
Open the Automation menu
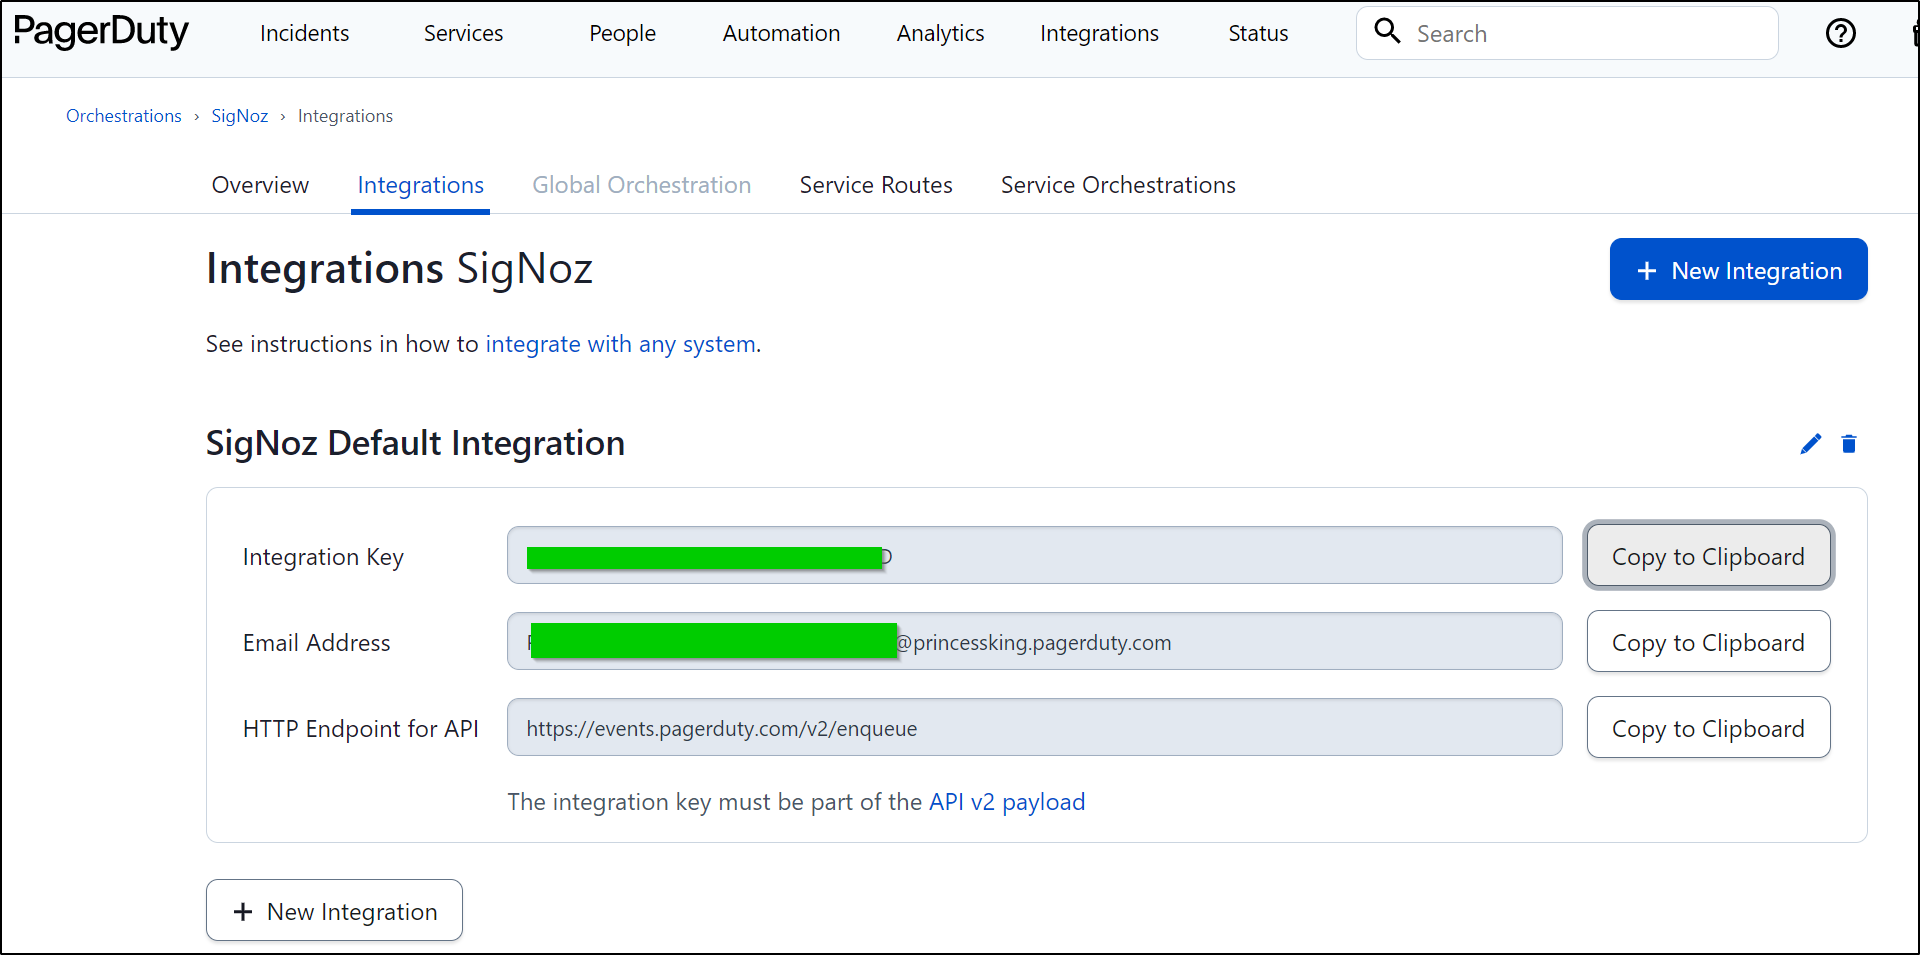click(781, 34)
